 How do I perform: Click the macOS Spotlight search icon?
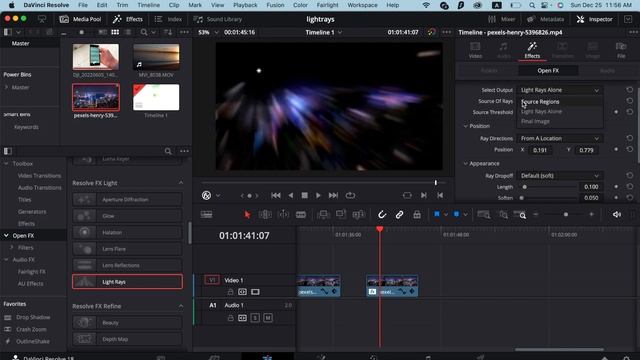[x=532, y=5]
